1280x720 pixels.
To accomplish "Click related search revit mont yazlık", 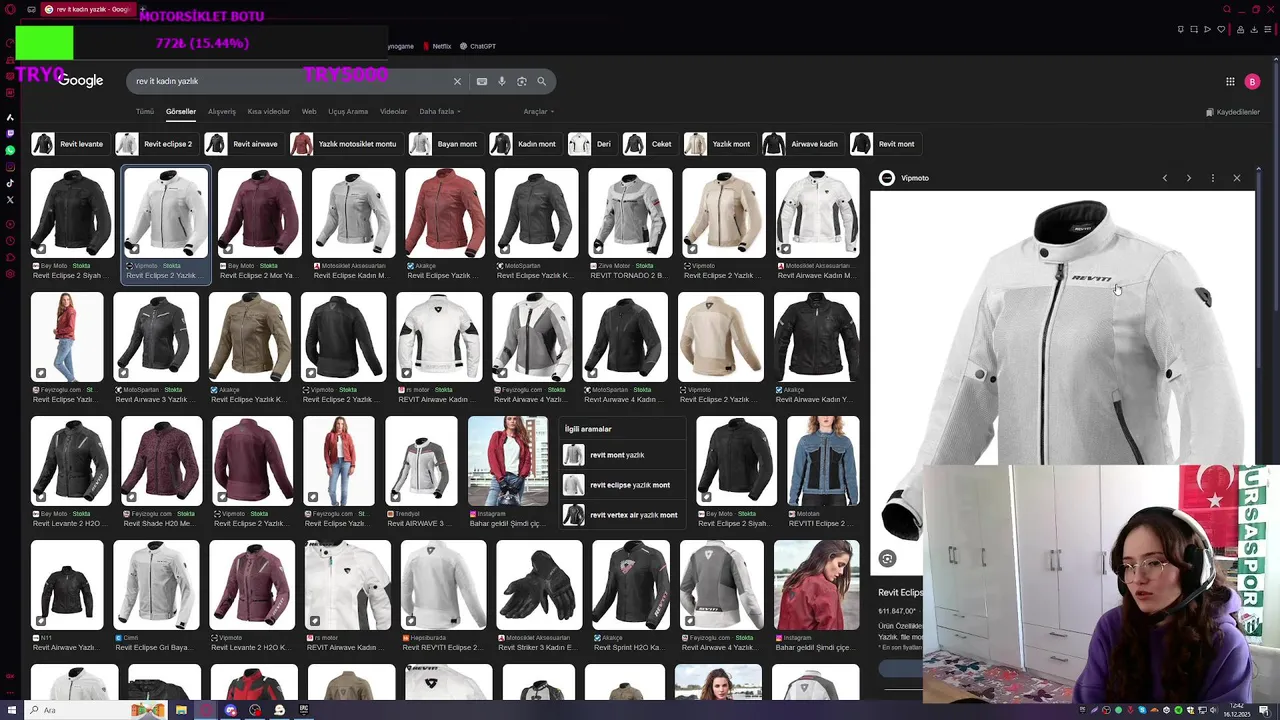I will [621, 455].
